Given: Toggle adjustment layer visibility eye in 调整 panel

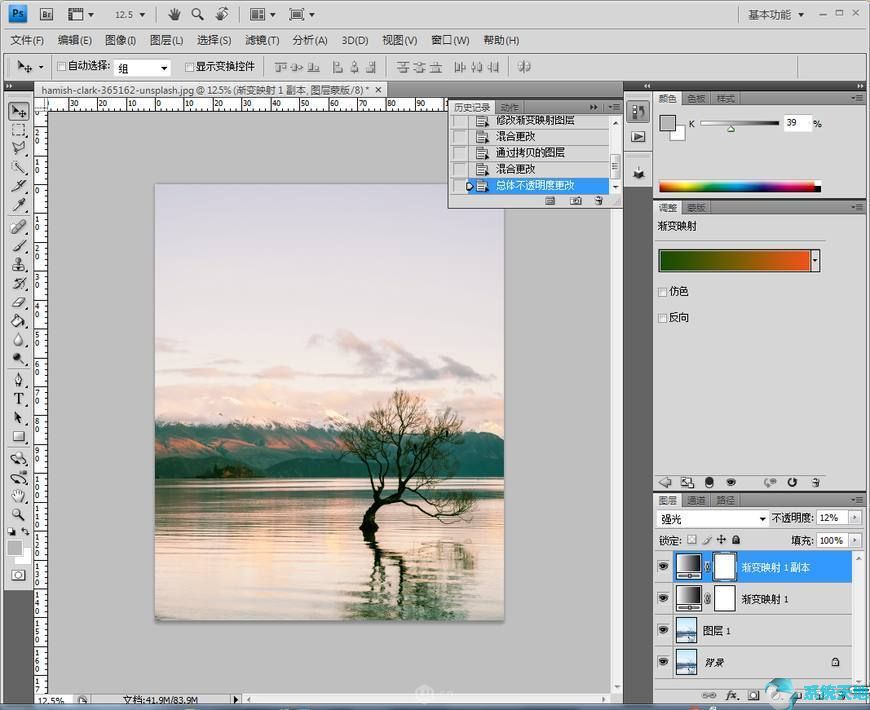Looking at the screenshot, I should [x=731, y=483].
